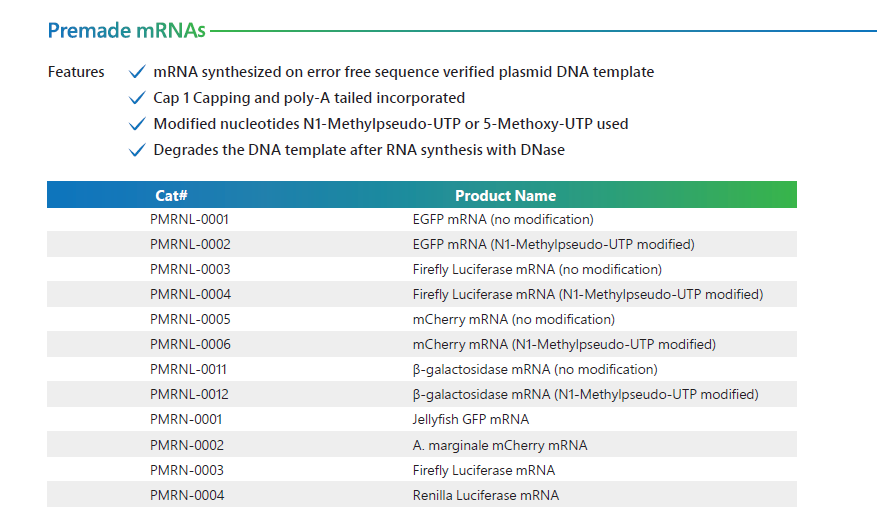Click the checkmark beside Modified nucleotides feature

(x=137, y=124)
